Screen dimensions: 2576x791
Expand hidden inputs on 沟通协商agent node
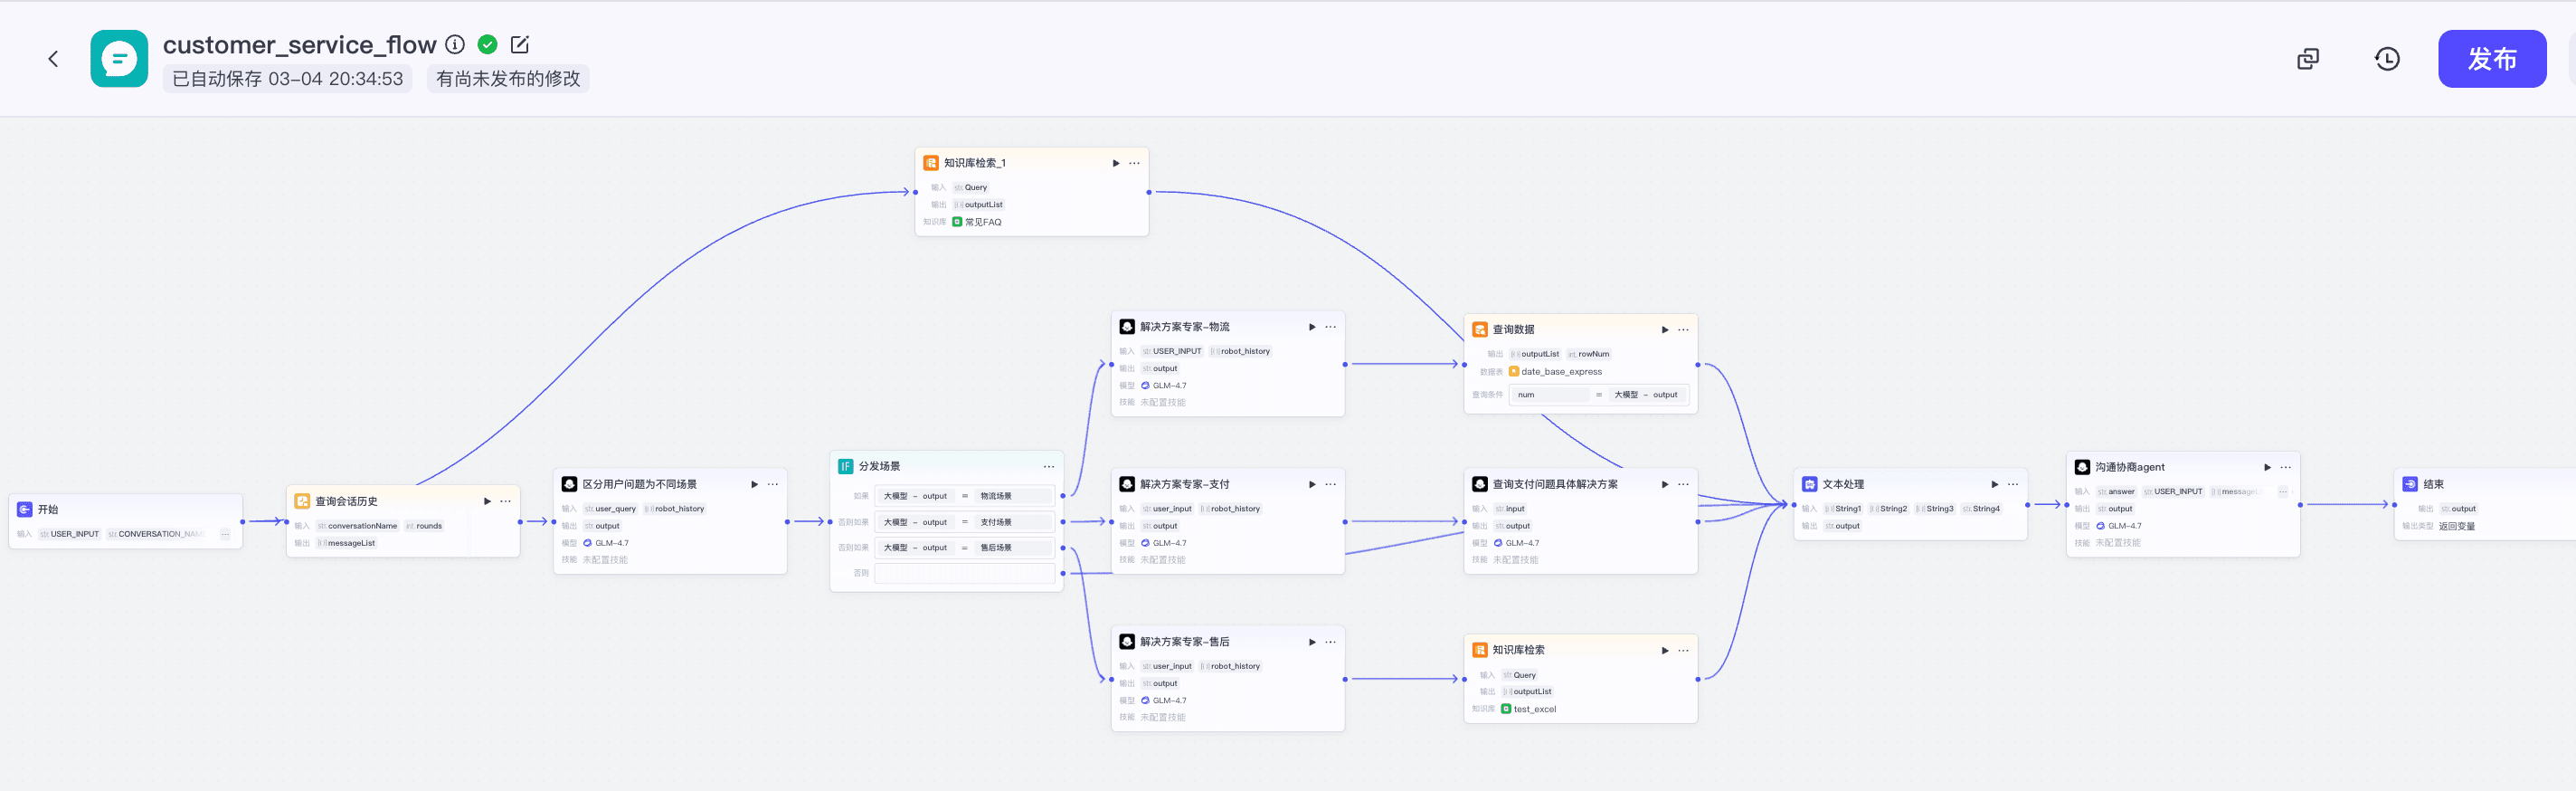(2283, 492)
